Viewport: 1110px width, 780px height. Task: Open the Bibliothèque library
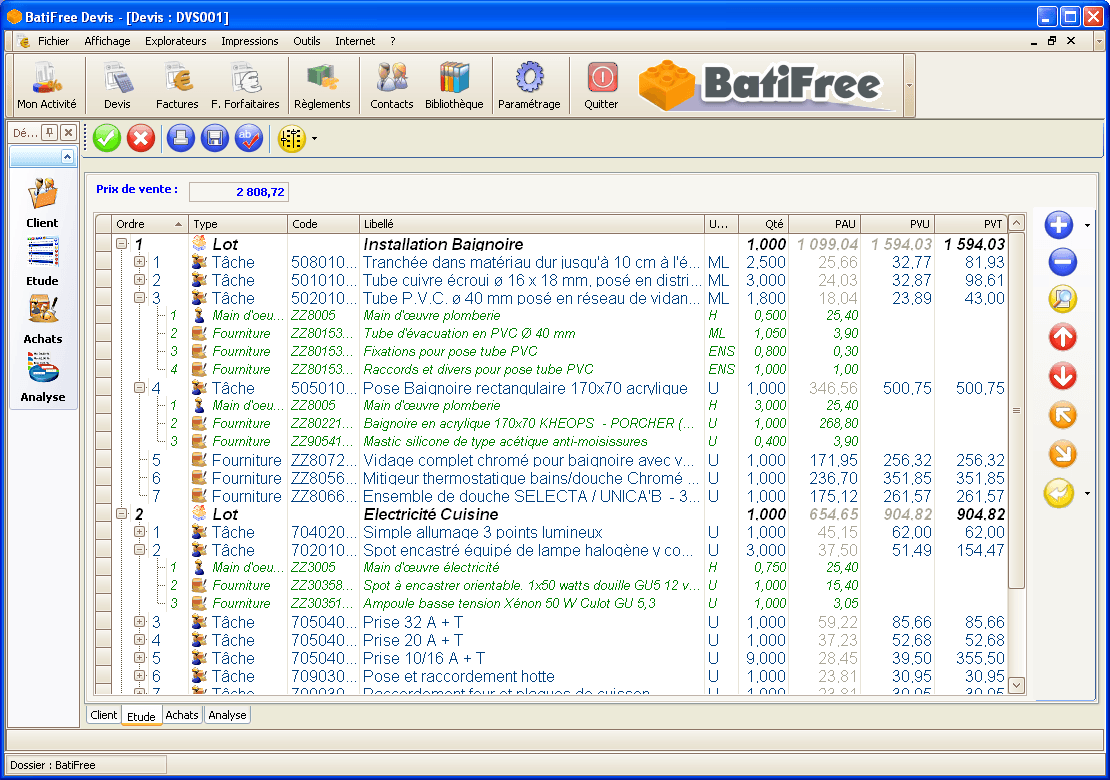[455, 85]
